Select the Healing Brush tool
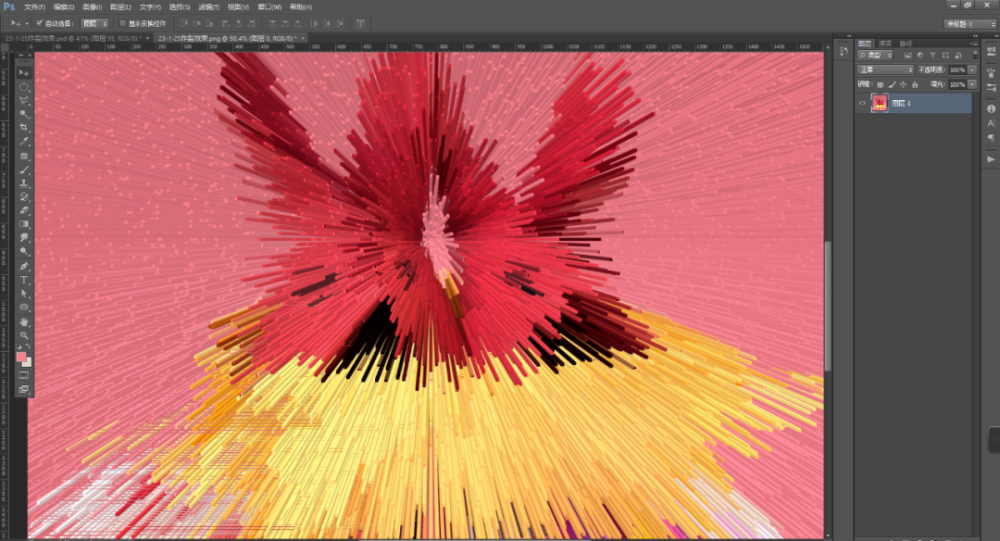Image resolution: width=1000 pixels, height=541 pixels. click(24, 156)
